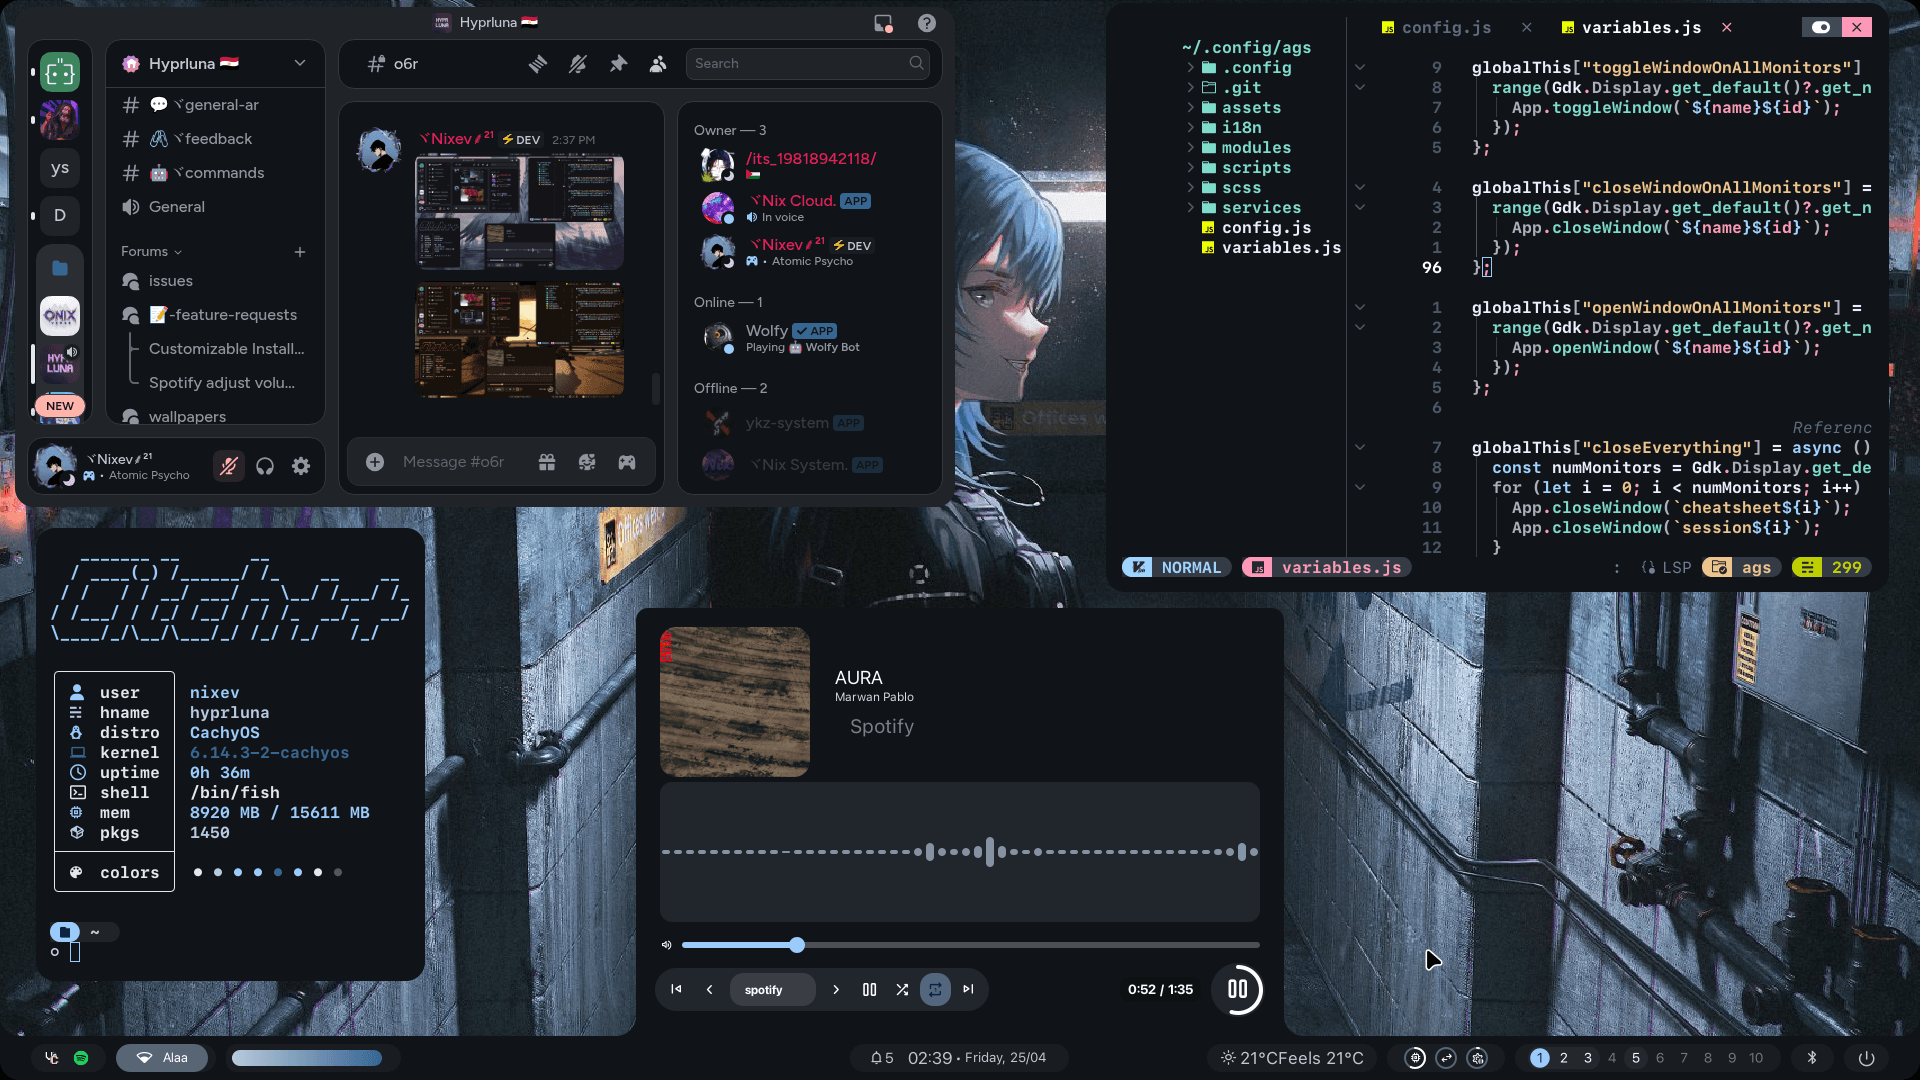The height and width of the screenshot is (1080, 1920).
Task: Toggle the loop repeat button in player
Action: click(935, 990)
